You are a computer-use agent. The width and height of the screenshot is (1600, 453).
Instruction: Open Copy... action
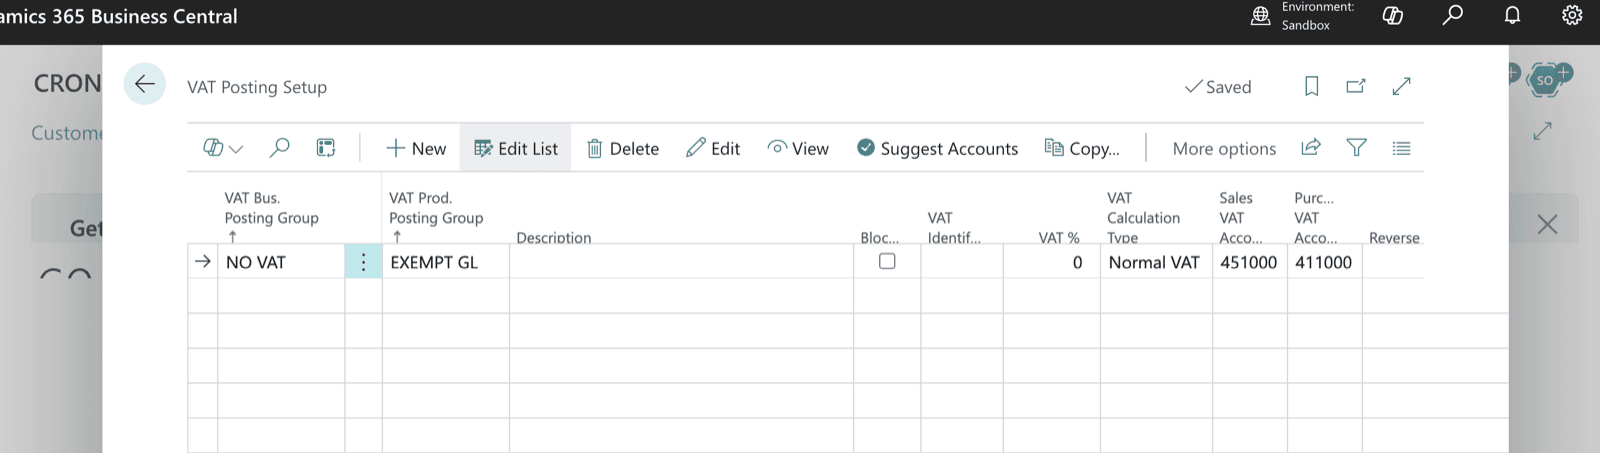pyautogui.click(x=1082, y=148)
